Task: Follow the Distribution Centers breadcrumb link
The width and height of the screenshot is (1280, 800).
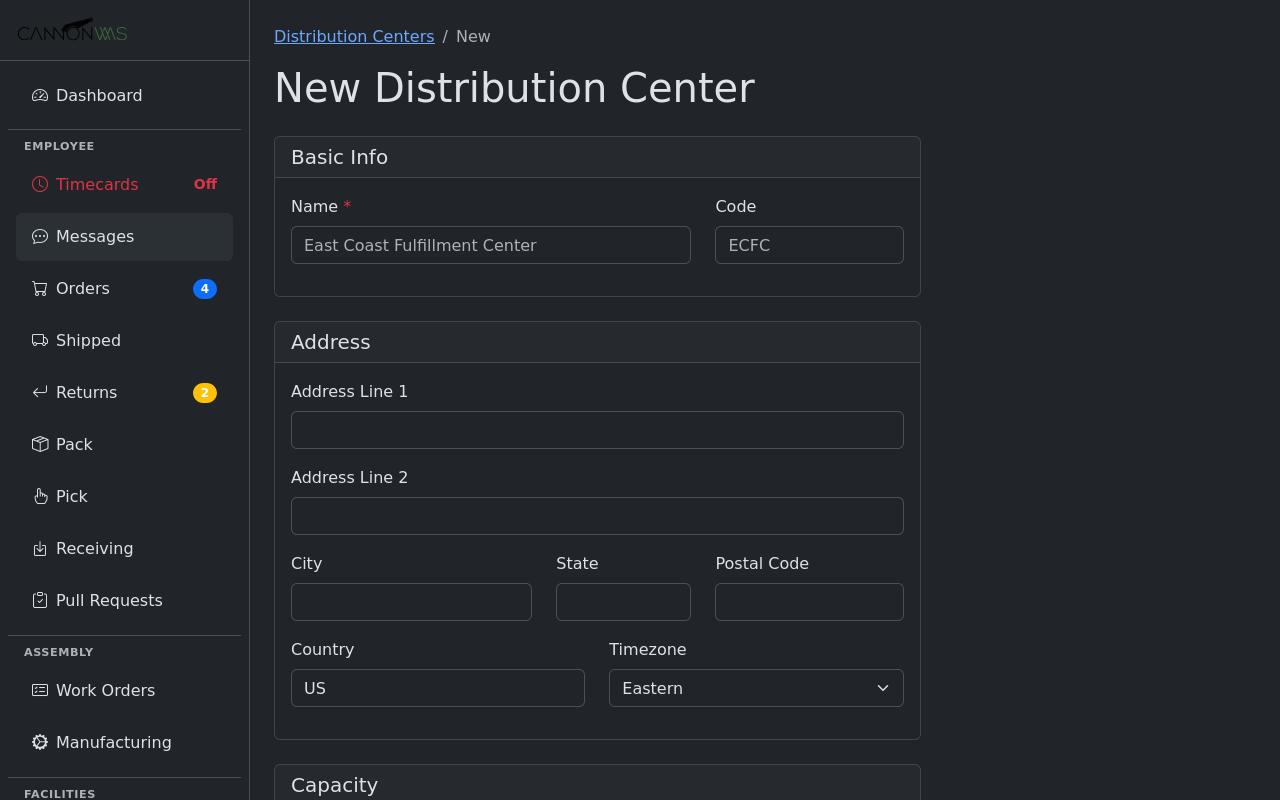Action: [354, 36]
